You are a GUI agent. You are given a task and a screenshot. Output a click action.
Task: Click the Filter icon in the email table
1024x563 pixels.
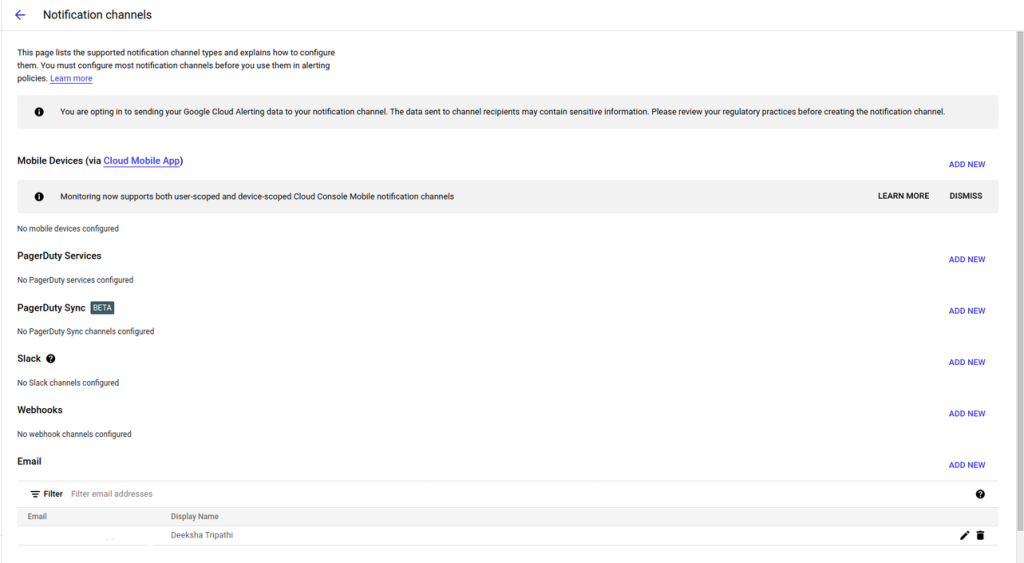coord(35,494)
